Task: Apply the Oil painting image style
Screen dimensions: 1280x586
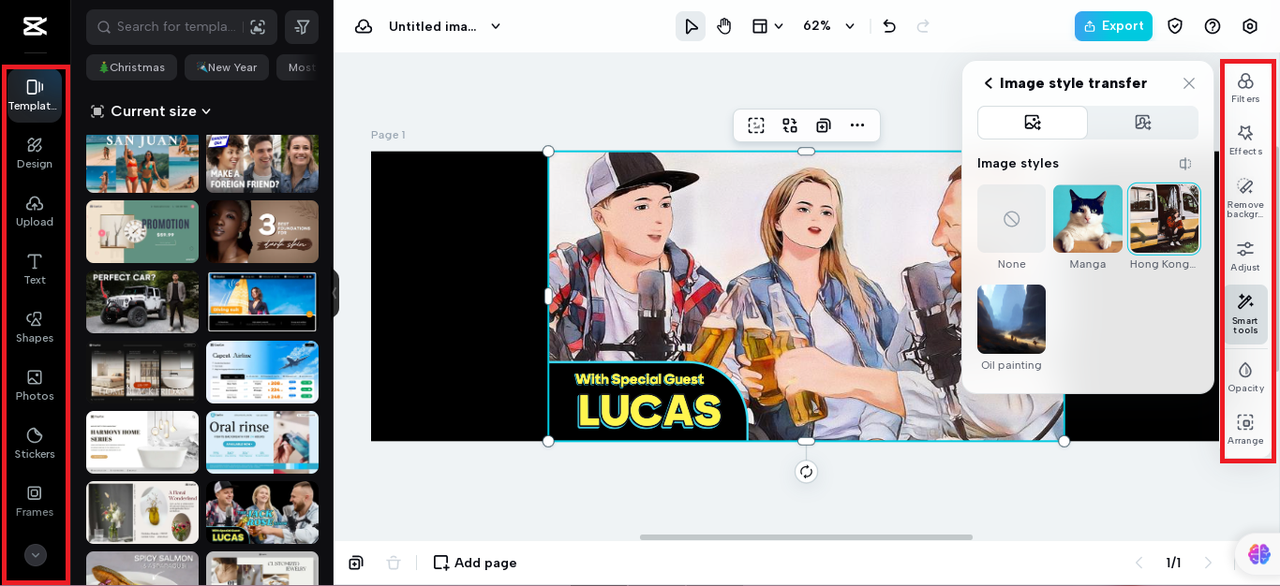Action: coord(1011,319)
